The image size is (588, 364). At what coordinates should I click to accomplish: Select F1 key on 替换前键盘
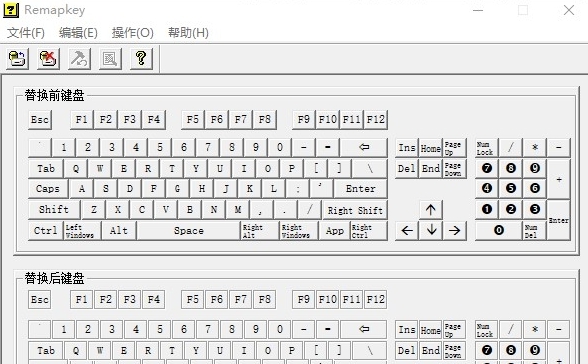82,120
